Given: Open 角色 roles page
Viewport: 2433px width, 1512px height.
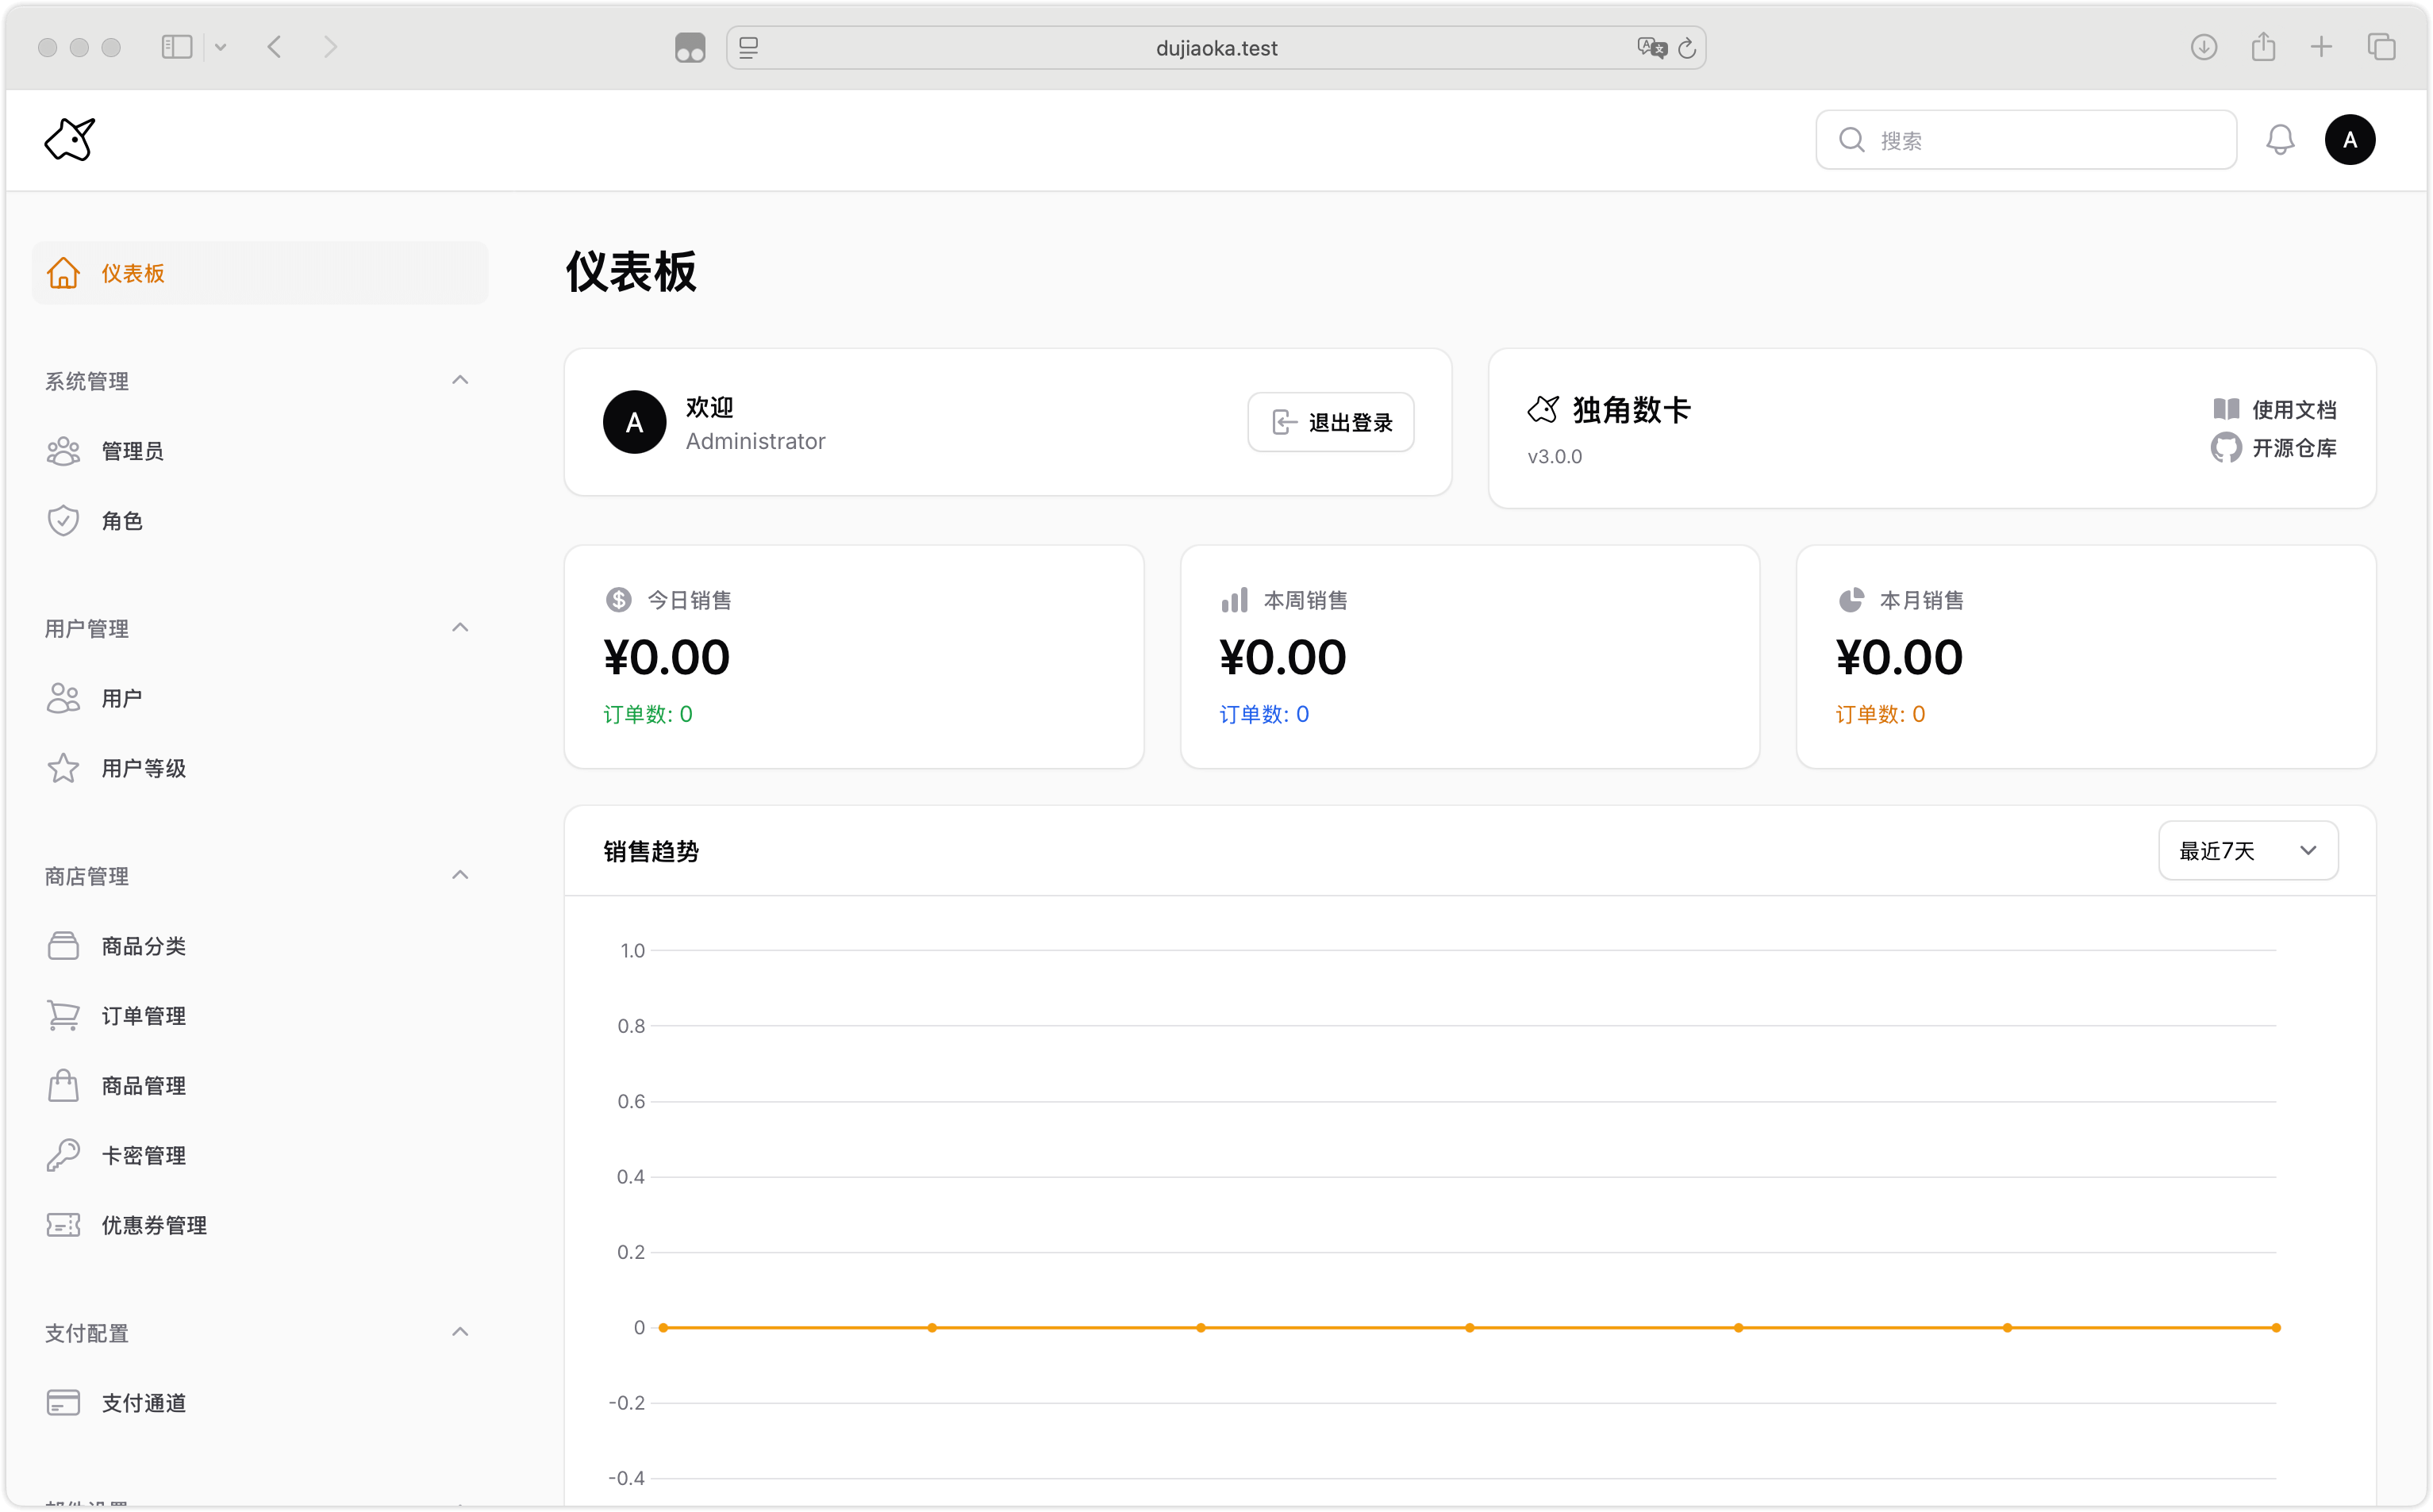Looking at the screenshot, I should pos(260,521).
